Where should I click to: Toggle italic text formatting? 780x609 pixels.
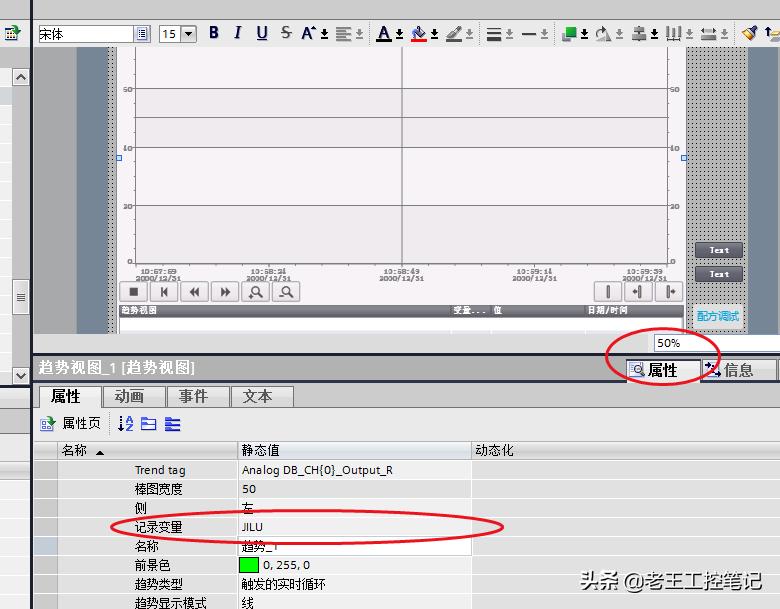(x=237, y=33)
